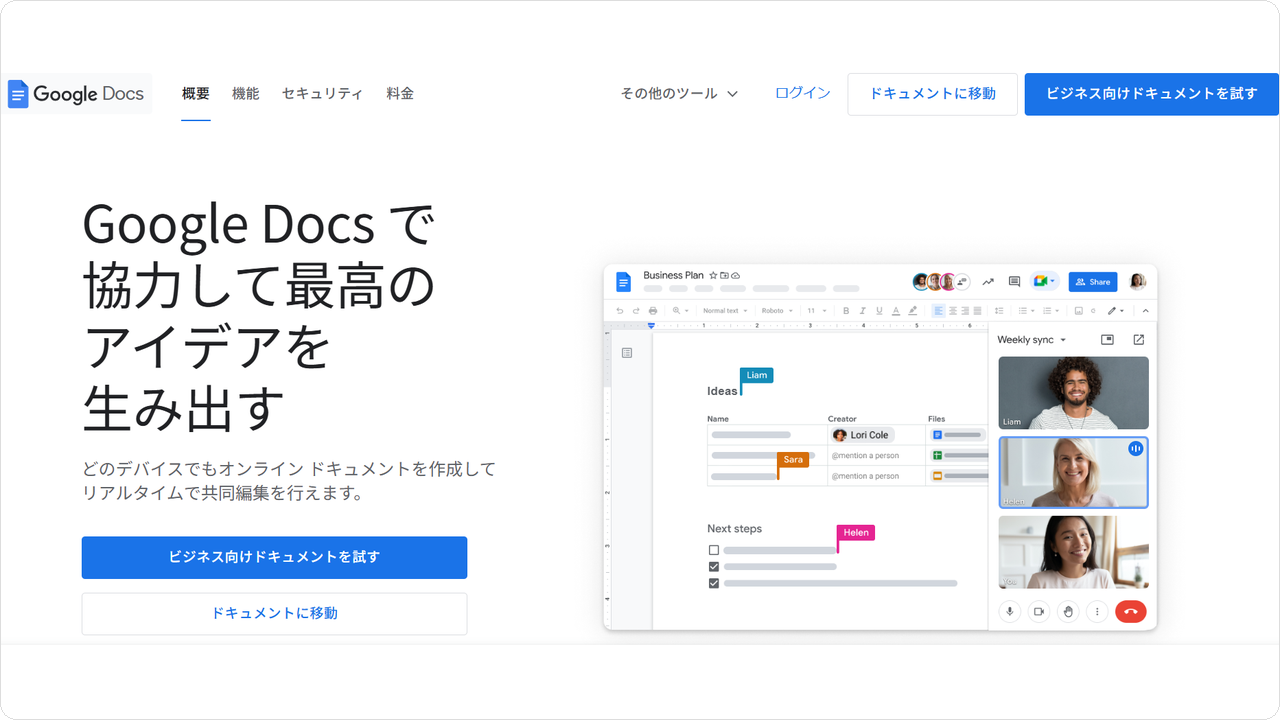Toggle bold formatting
The image size is (1280, 720).
coord(846,311)
